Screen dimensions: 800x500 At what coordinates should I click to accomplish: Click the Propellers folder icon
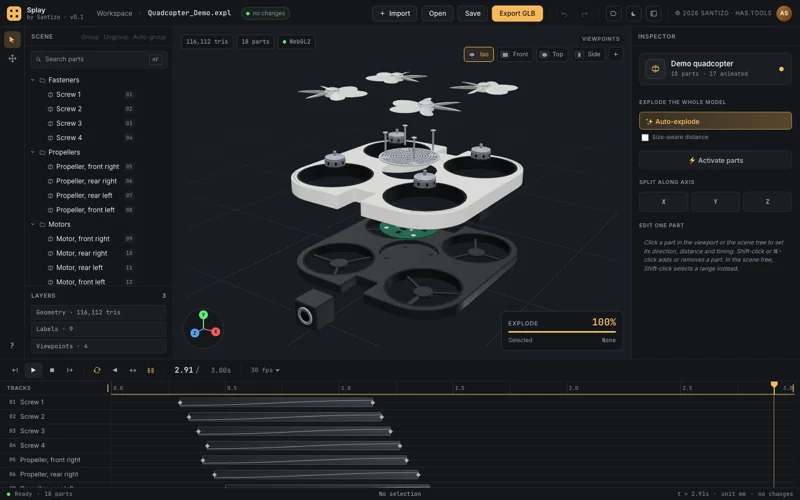point(42,152)
